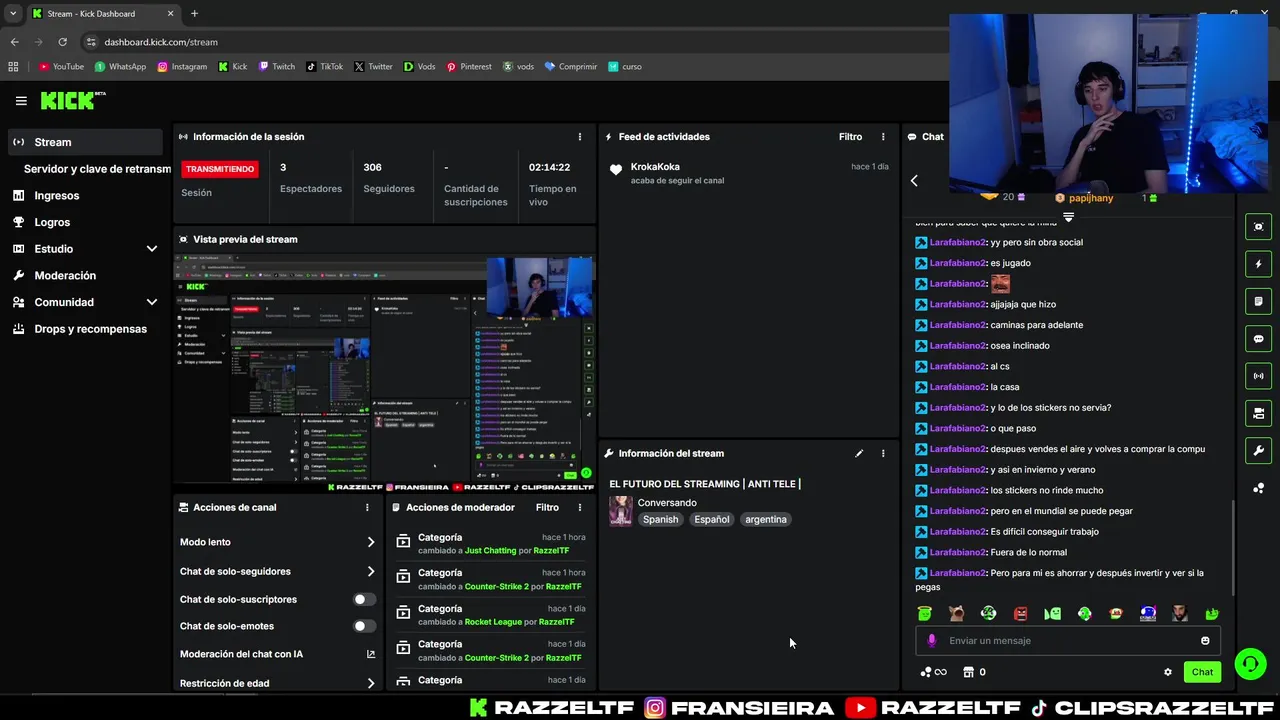1280x720 pixels.
Task: Expand the Restricción de edad options
Action: (370, 684)
